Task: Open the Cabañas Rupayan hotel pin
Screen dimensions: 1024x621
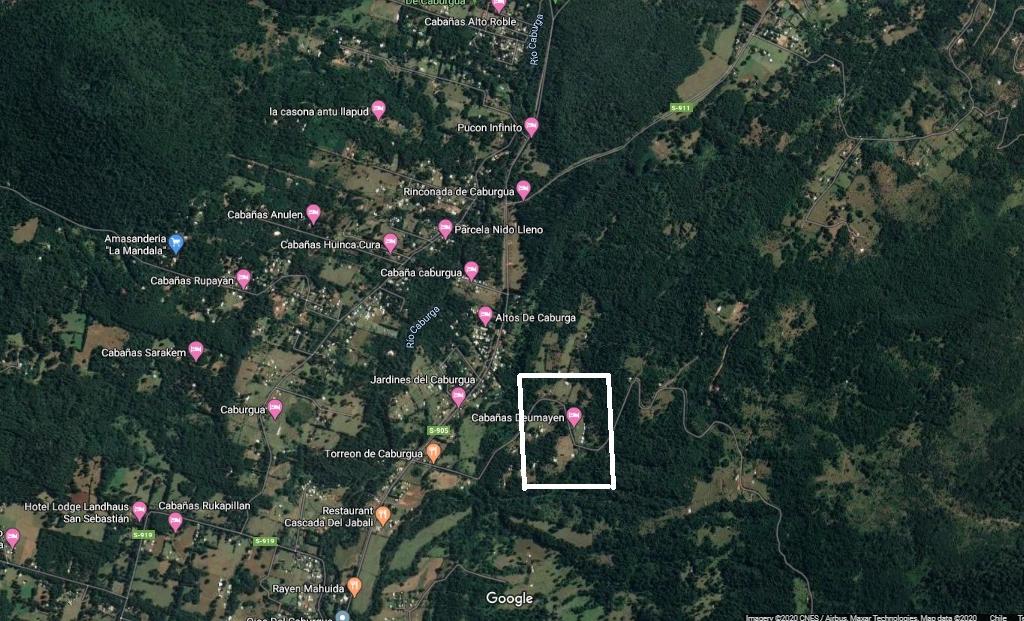Action: point(244,279)
